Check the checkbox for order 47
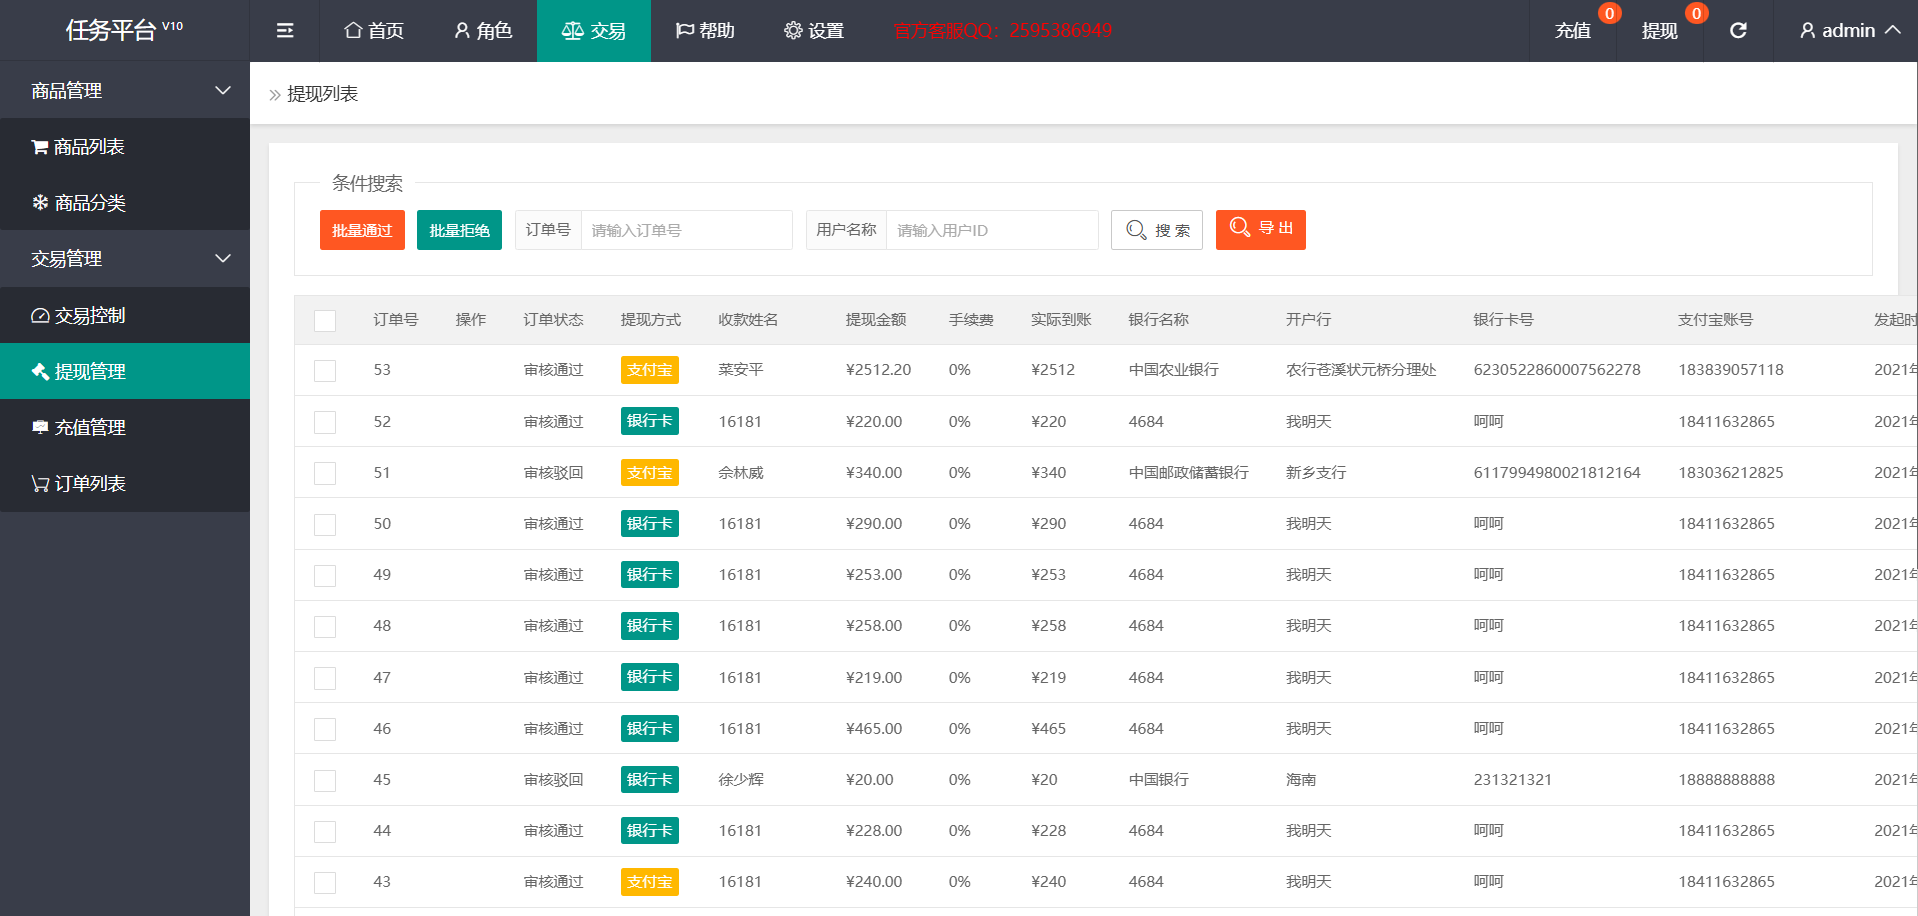 coord(325,678)
